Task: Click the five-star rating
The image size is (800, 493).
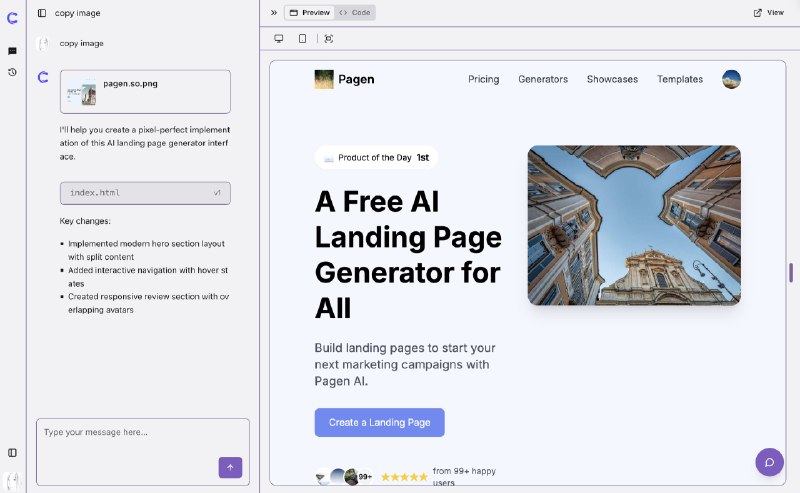Action: (404, 477)
